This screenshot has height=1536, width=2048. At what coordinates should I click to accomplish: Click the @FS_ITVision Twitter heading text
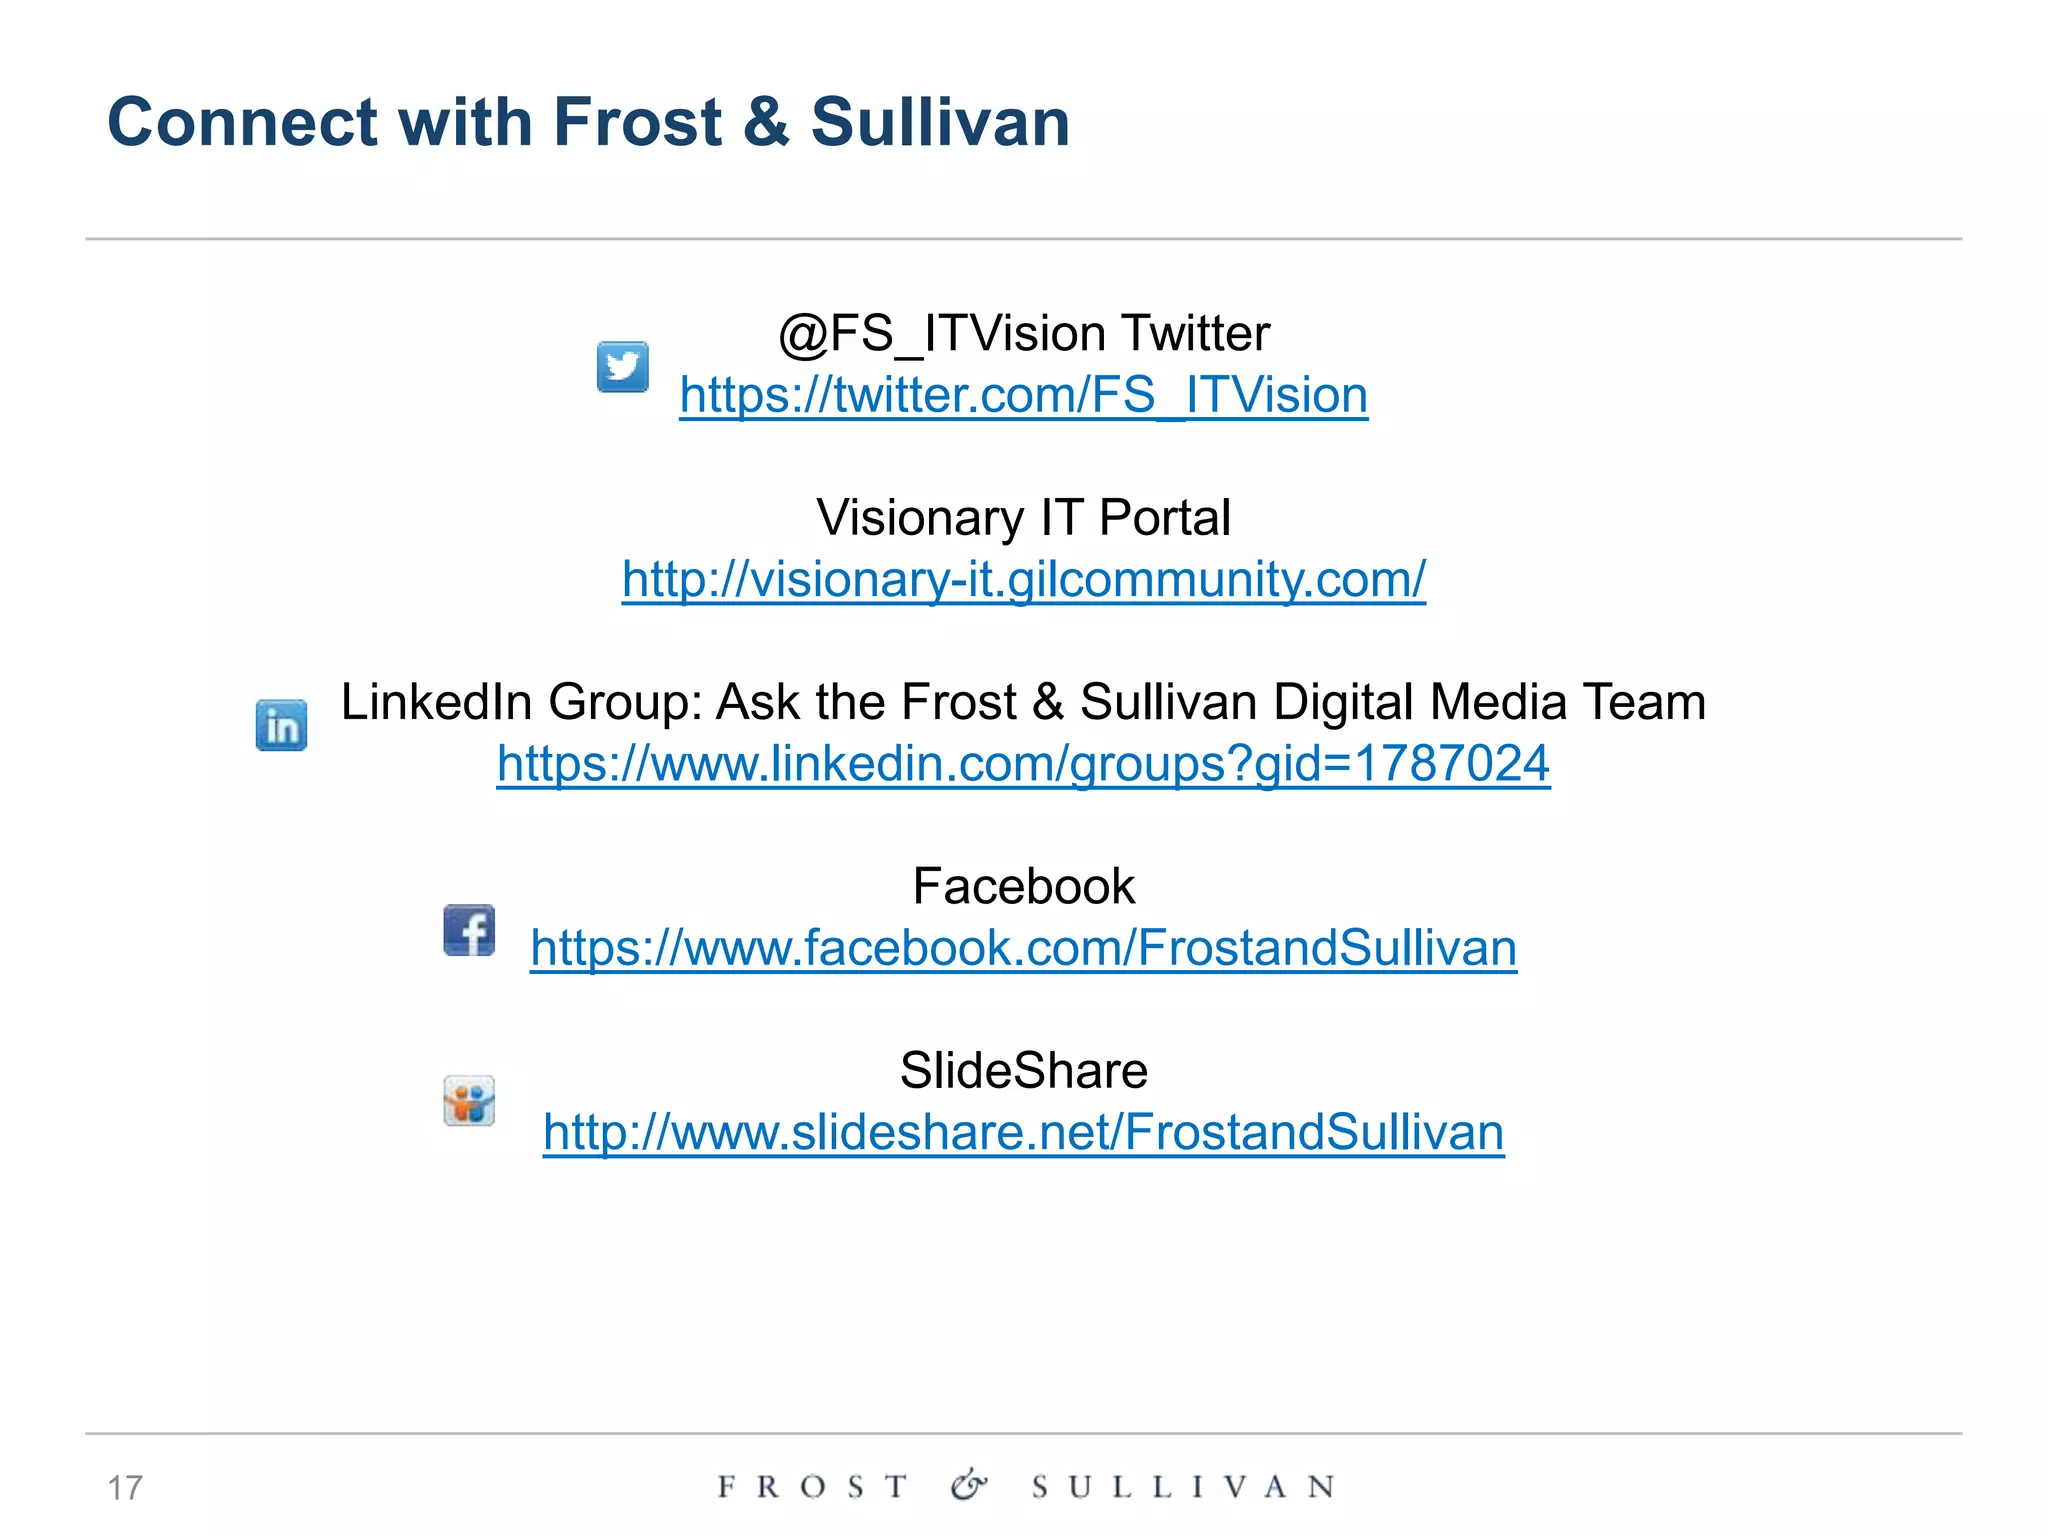tap(1023, 334)
